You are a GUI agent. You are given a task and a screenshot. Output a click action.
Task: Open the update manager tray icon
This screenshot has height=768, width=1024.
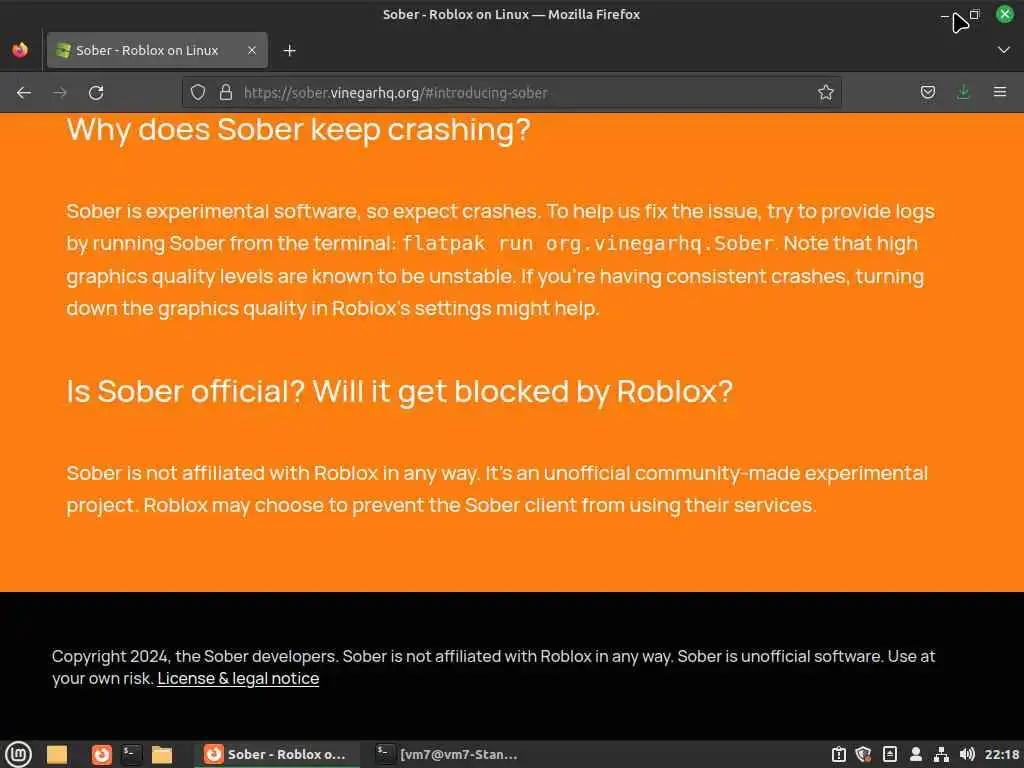click(839, 754)
